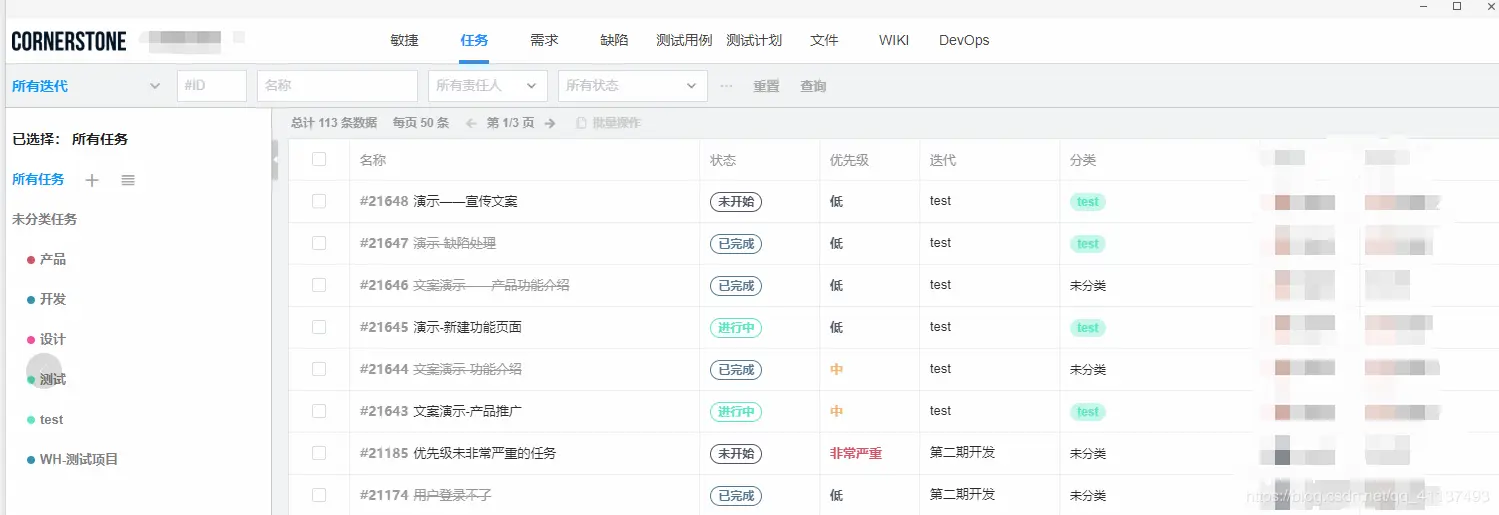1499x515 pixels.
Task: Open task #21643 文案演示-产品推广
Action: 440,411
